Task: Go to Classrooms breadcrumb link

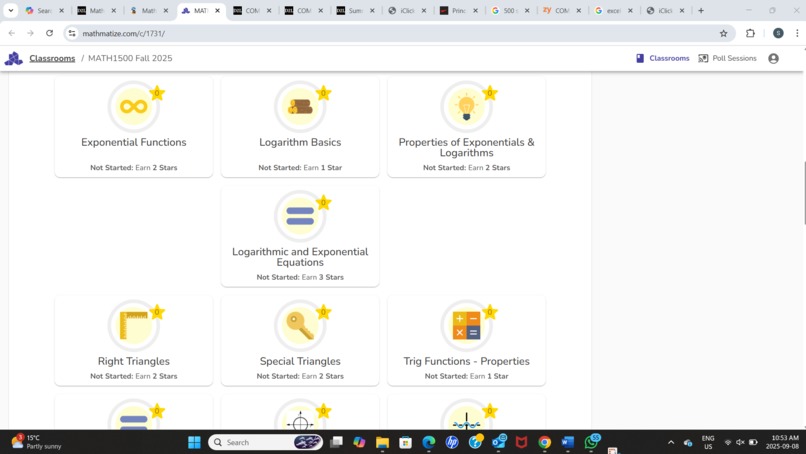Action: coord(52,59)
